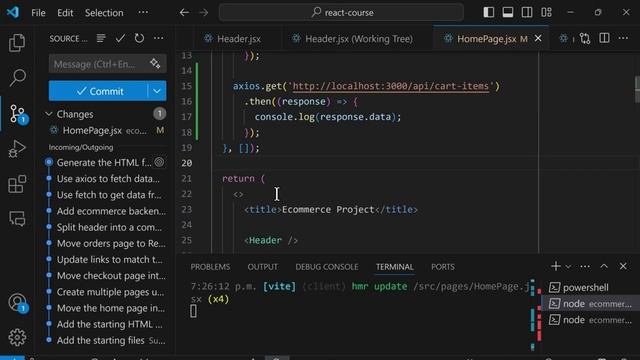The width and height of the screenshot is (640, 360).
Task: Open the Search view in activity bar
Action: click(17, 78)
